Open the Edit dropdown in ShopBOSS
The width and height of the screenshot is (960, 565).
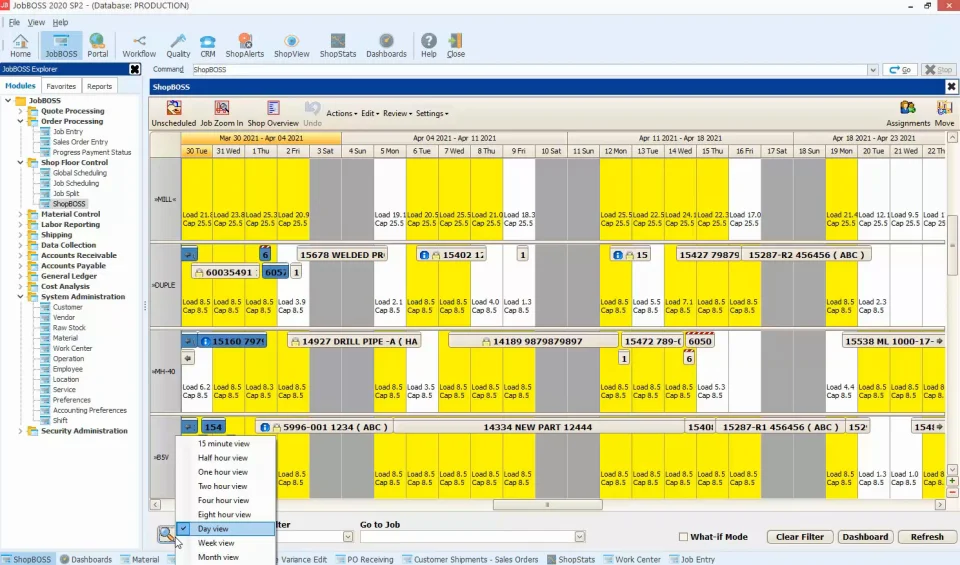pos(370,113)
